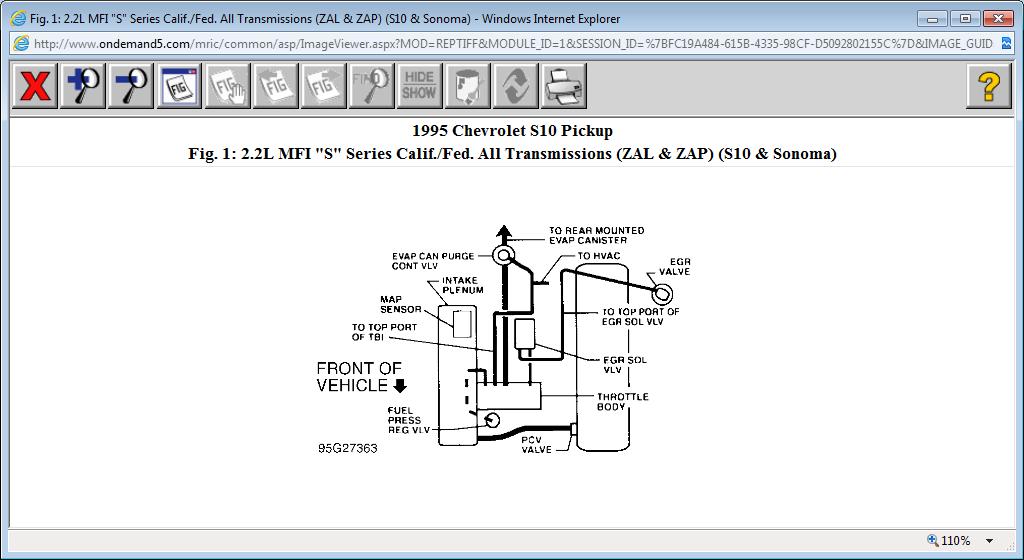Click the Internet Explorer page icon in address bar
Viewport: 1024px width, 560px height.
(x=21, y=44)
